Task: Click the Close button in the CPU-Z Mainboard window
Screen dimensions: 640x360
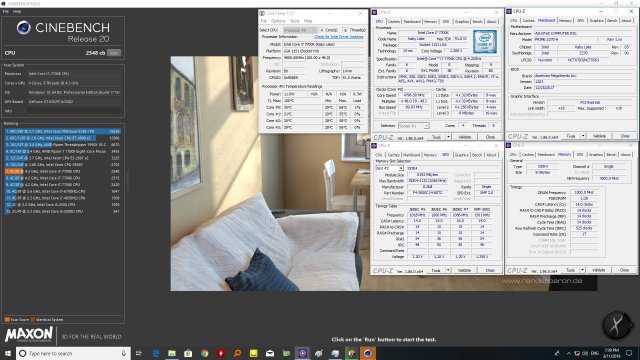Action: coord(624,136)
